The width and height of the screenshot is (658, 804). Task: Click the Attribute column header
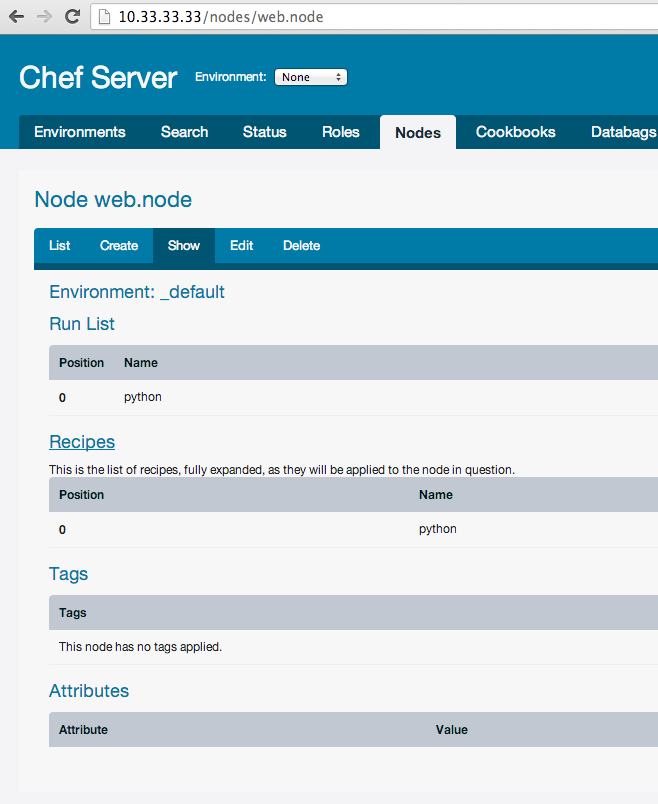click(x=83, y=730)
